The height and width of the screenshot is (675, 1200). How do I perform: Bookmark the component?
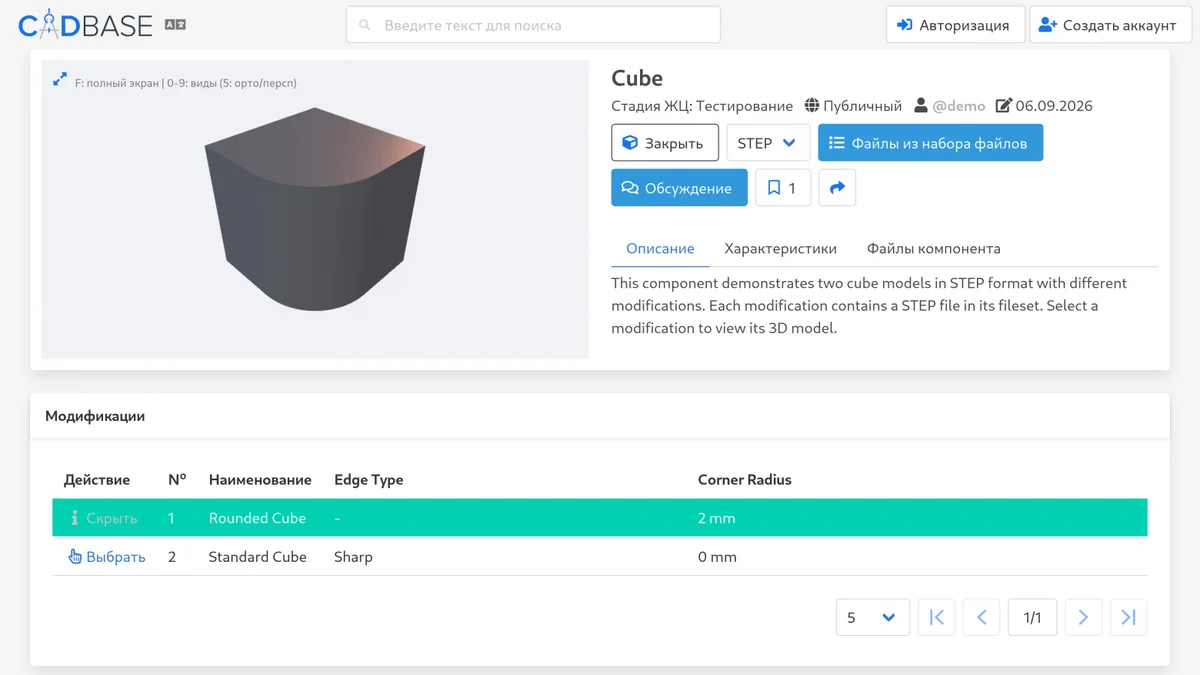tap(783, 188)
